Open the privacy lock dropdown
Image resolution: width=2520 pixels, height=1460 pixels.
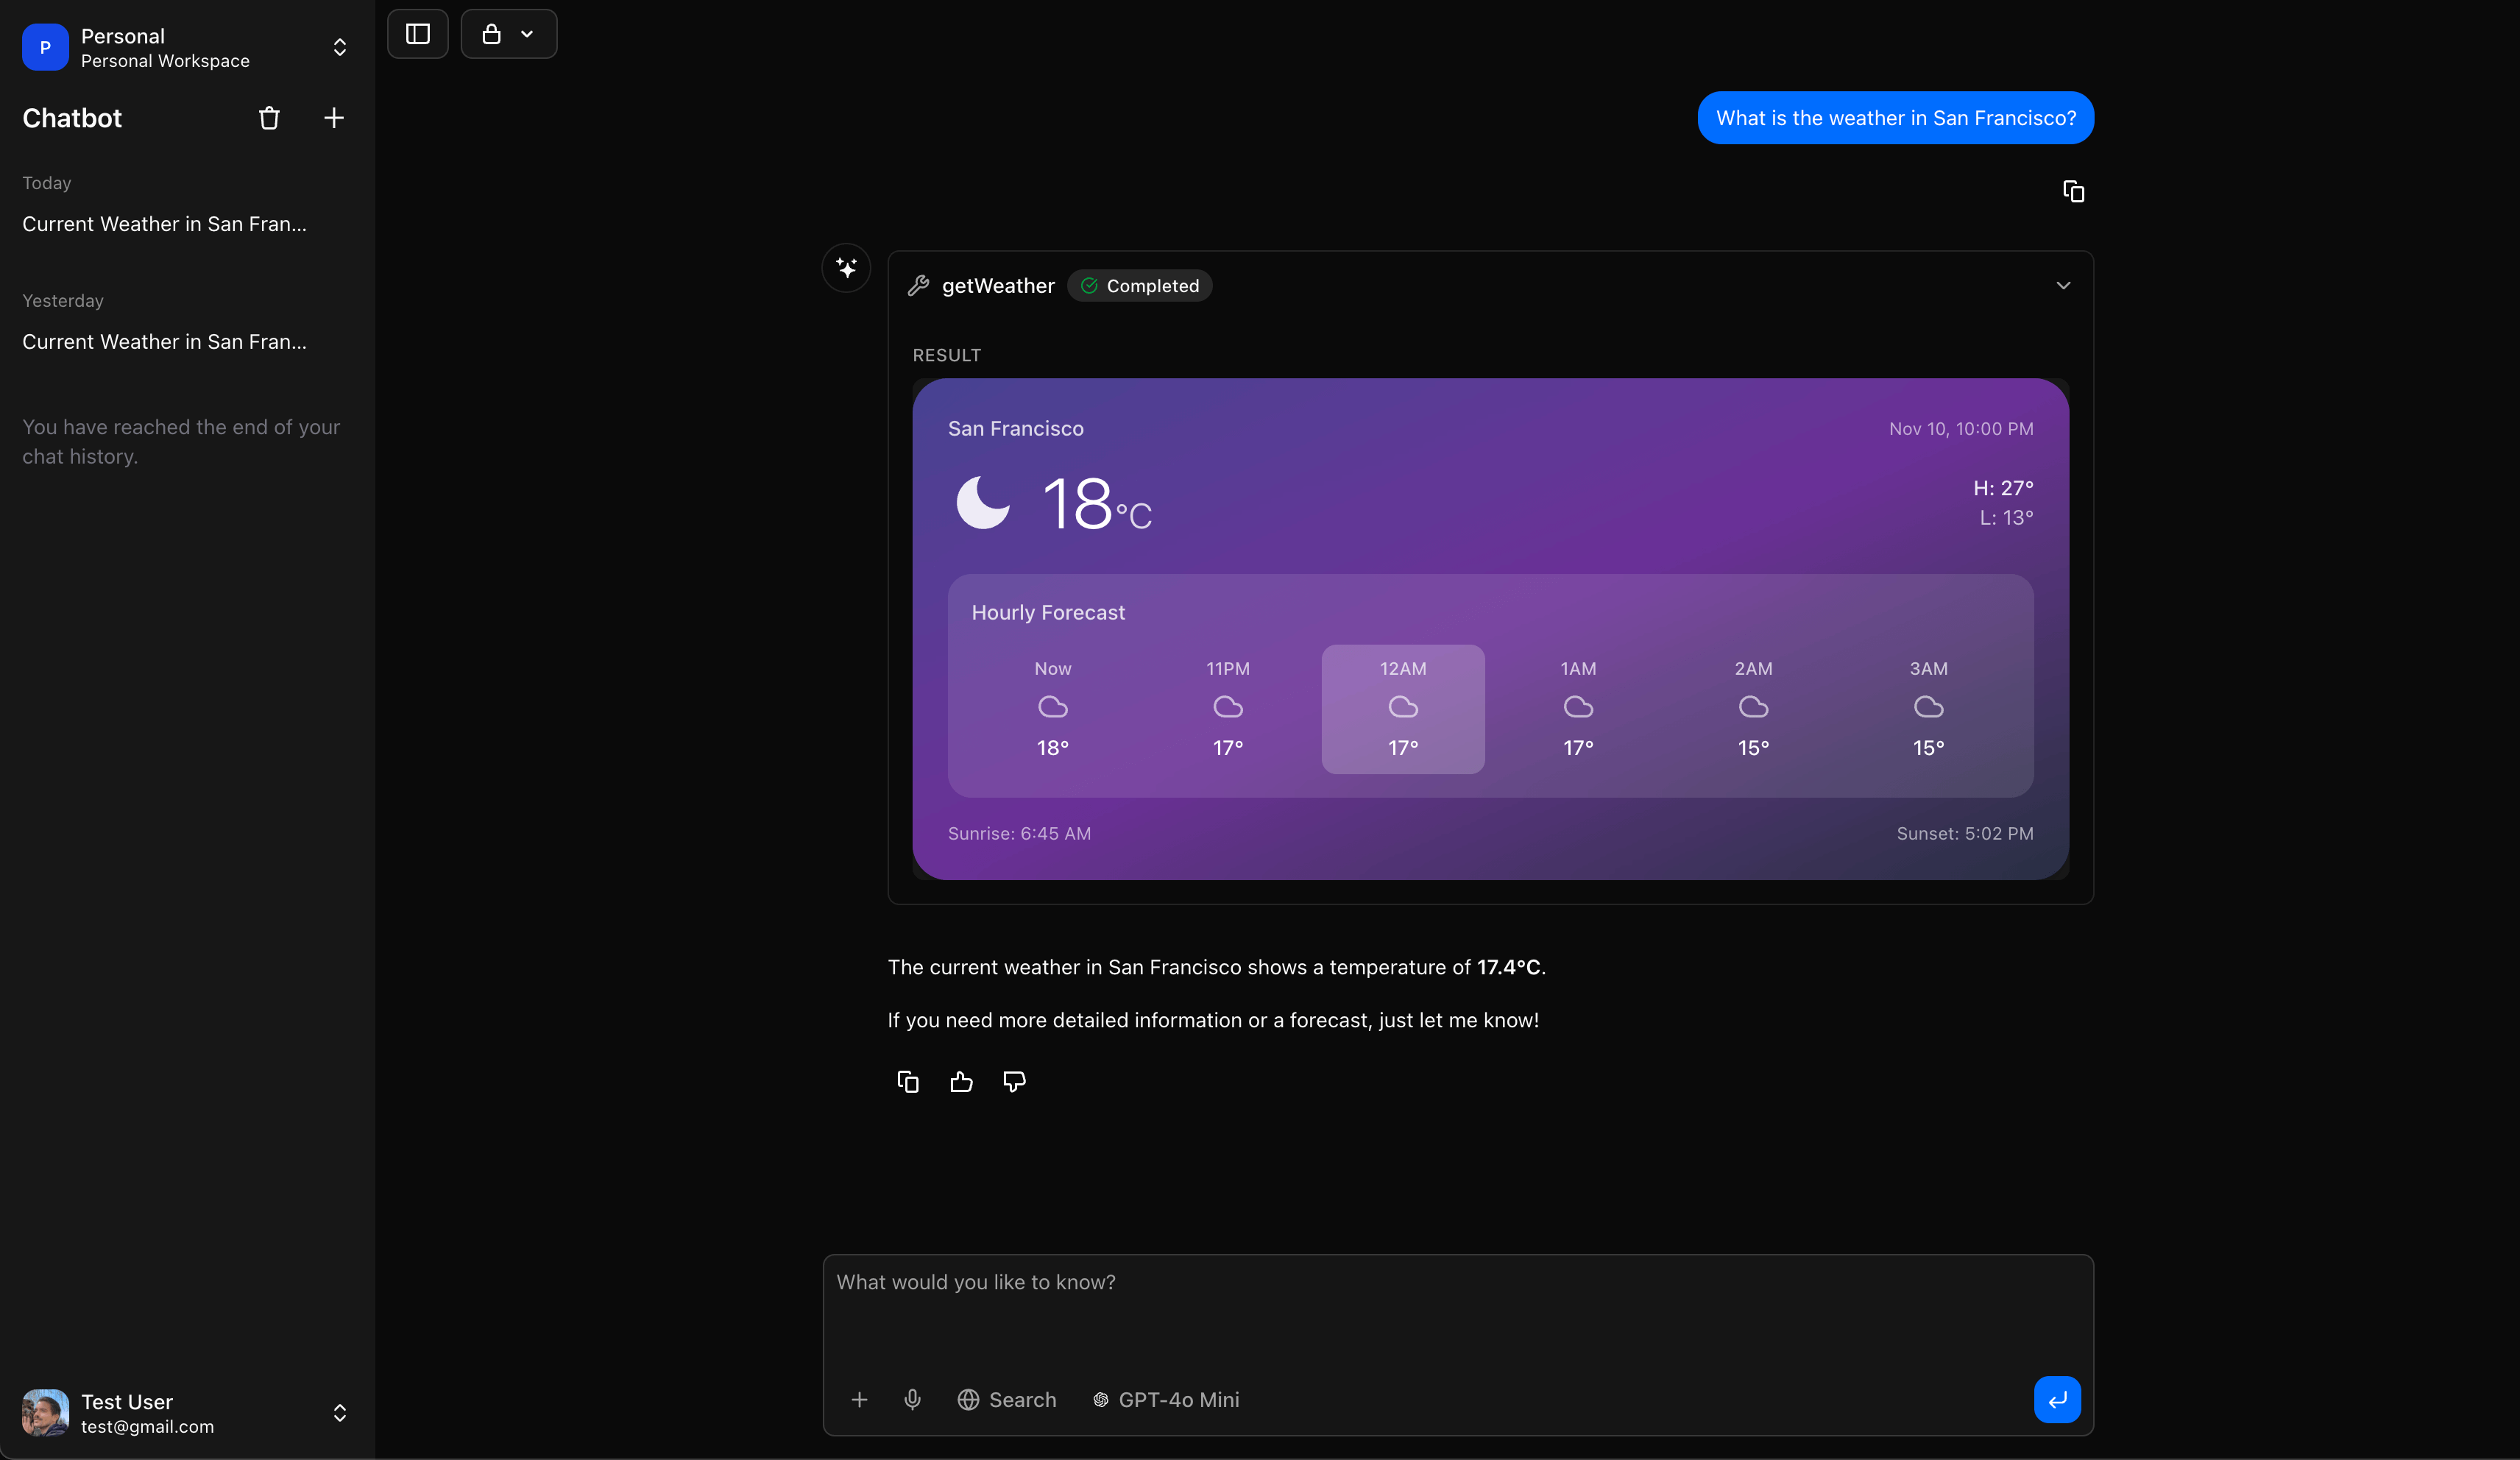tap(508, 33)
